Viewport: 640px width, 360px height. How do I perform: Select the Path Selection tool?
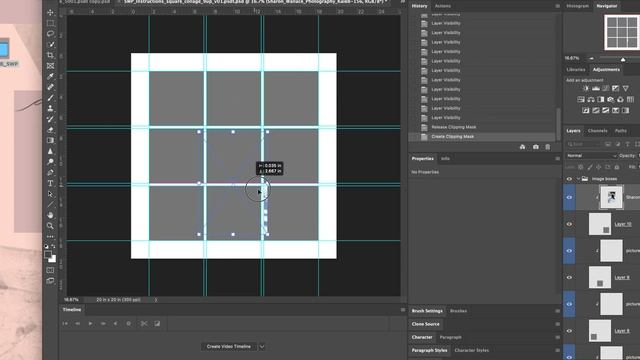pyautogui.click(x=50, y=194)
